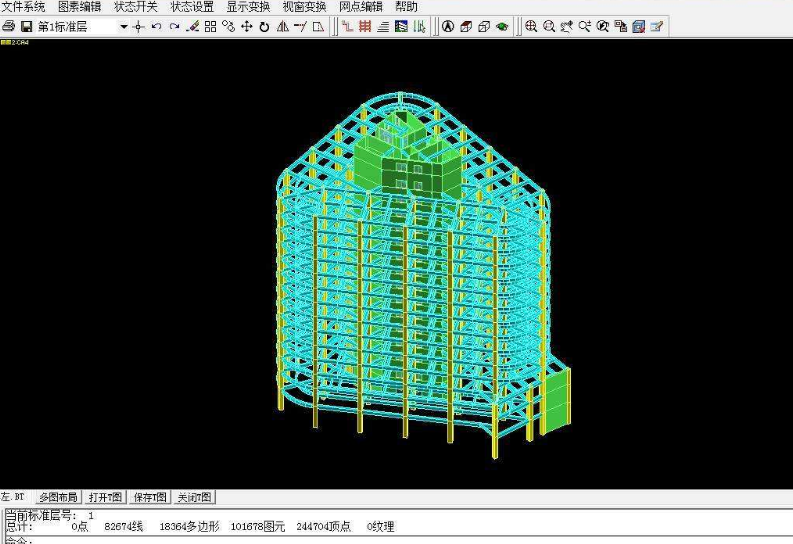Select the rotate tool icon
The height and width of the screenshot is (544, 793).
coord(265,26)
